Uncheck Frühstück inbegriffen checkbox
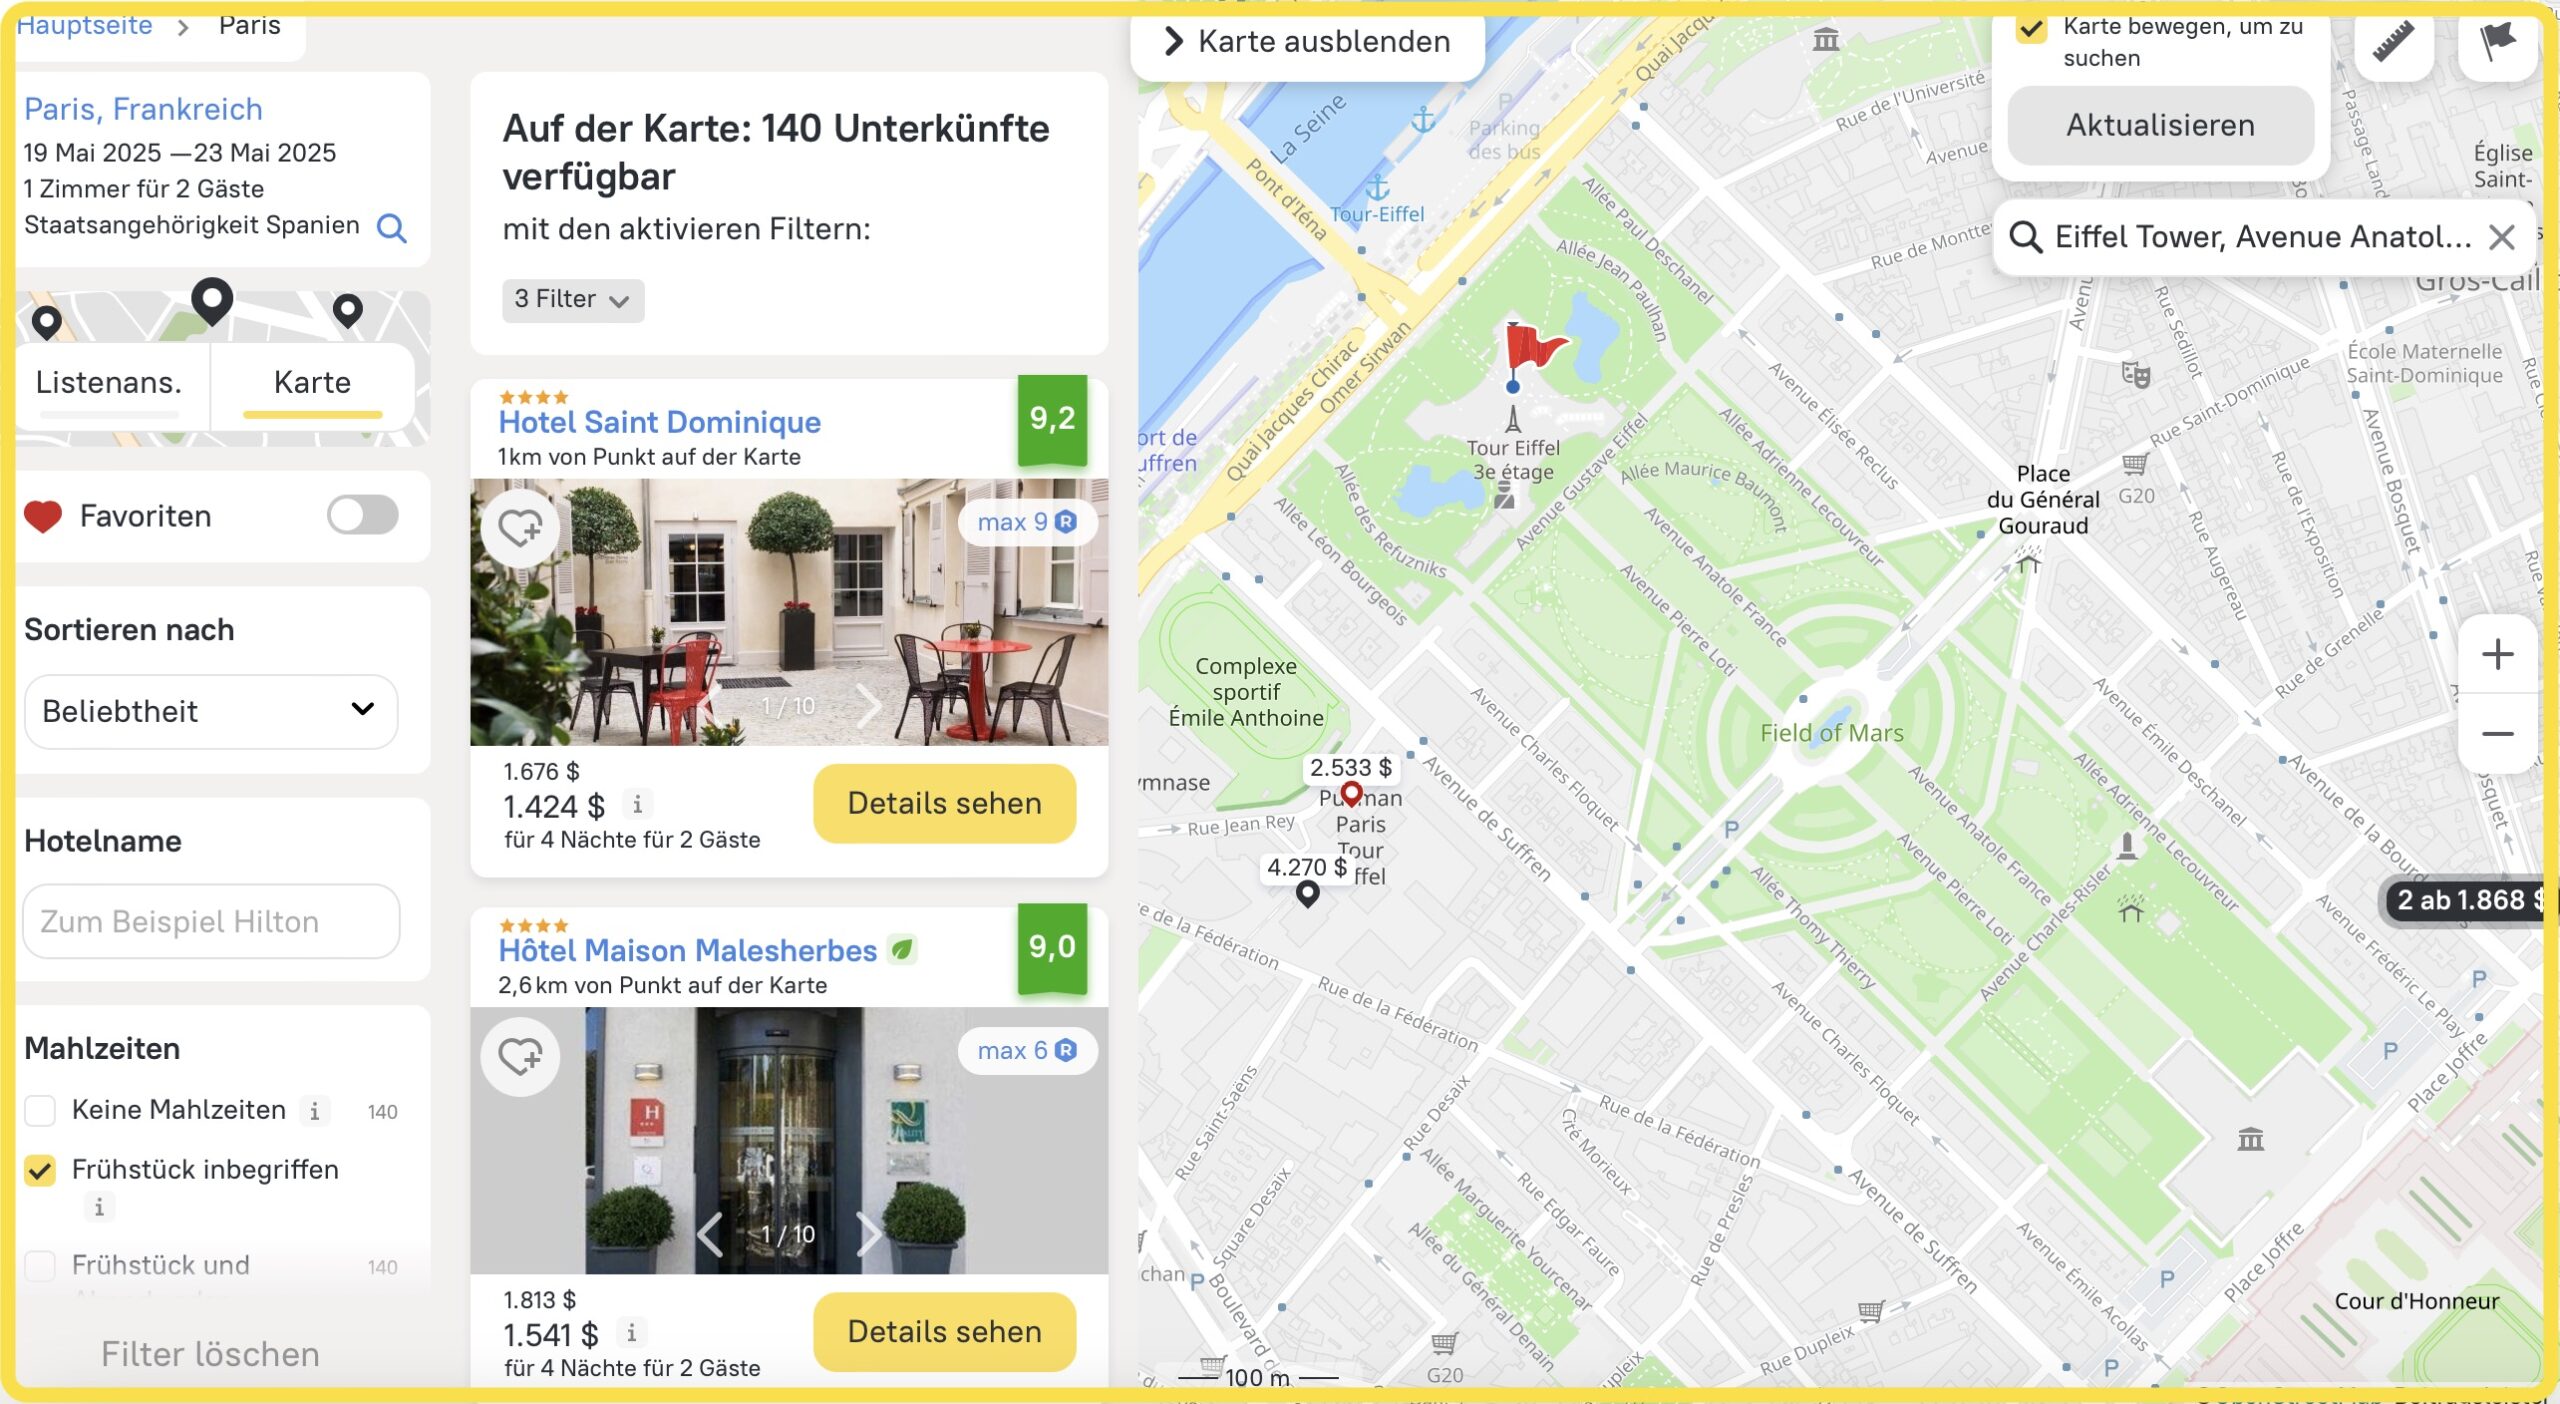 [x=40, y=1170]
